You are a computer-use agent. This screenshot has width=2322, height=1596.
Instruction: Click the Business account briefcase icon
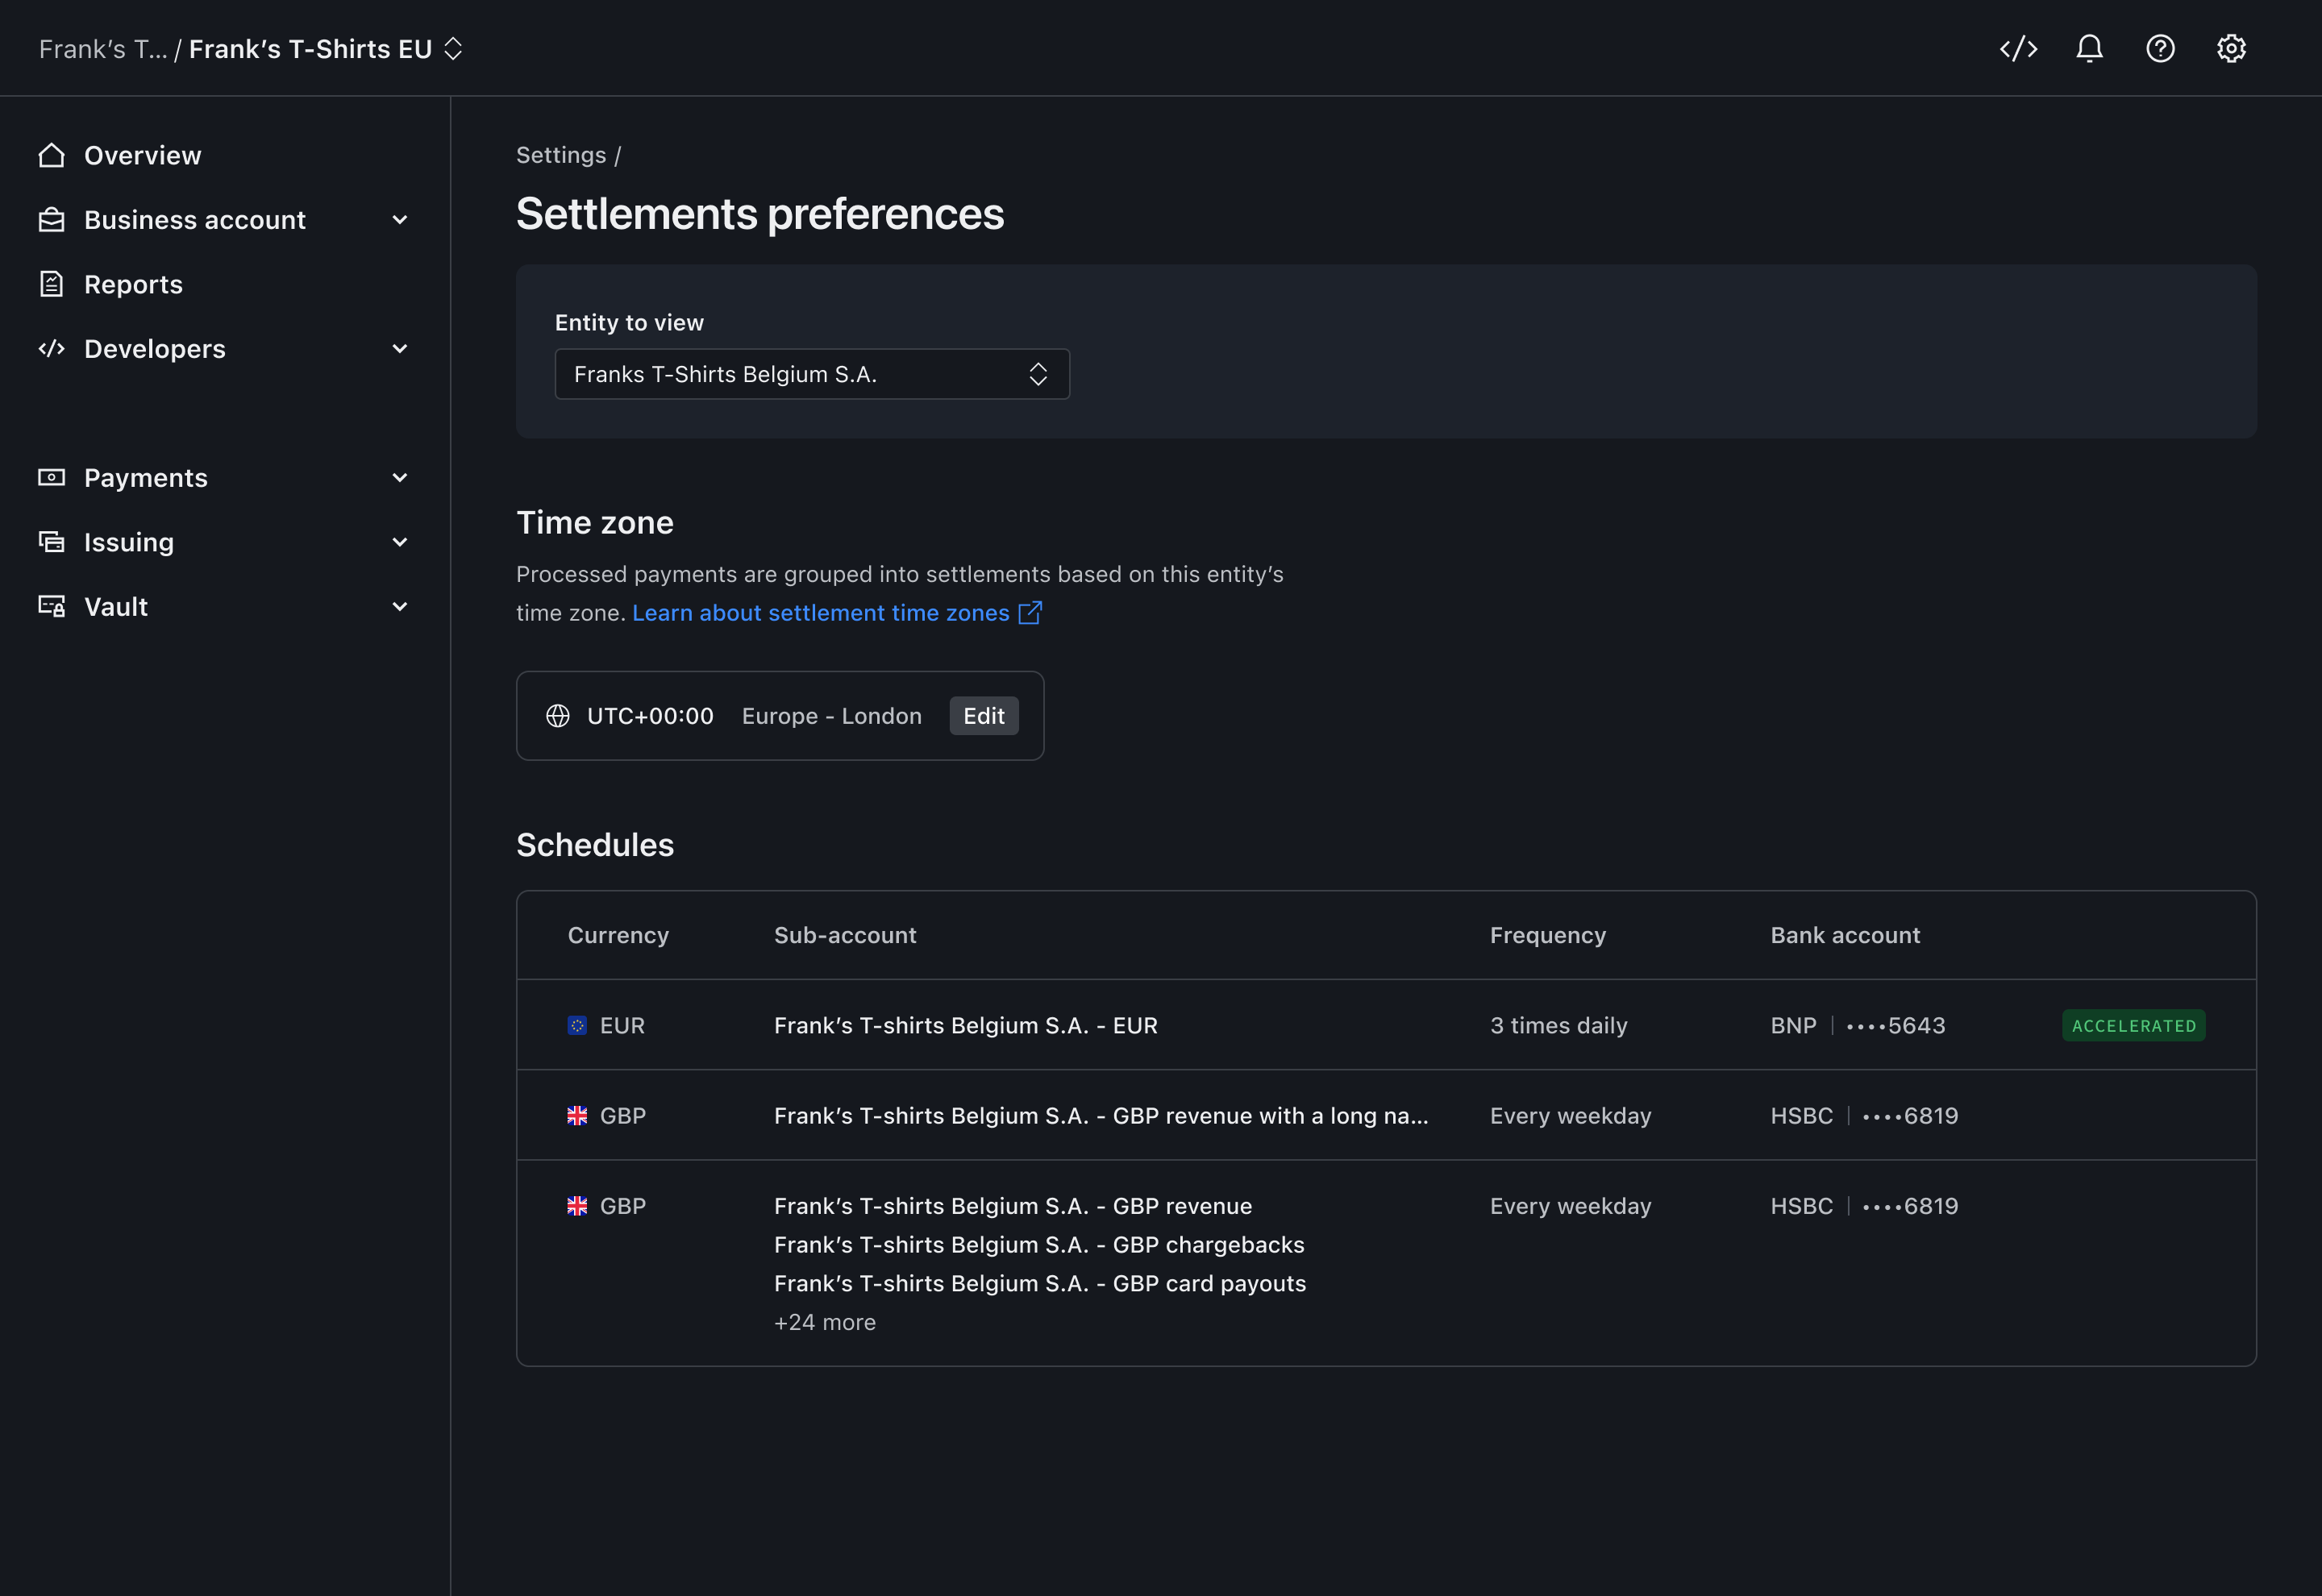point(51,220)
